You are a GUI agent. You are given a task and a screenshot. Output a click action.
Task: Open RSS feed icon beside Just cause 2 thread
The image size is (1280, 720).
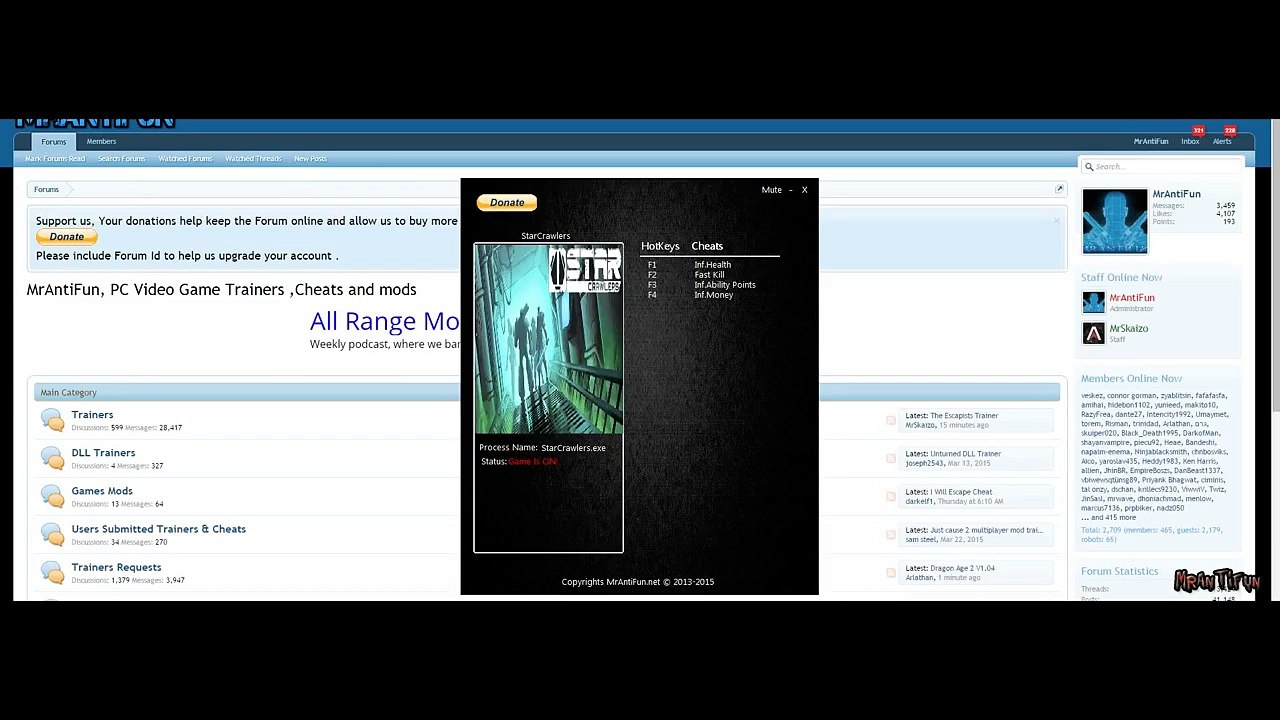point(891,535)
